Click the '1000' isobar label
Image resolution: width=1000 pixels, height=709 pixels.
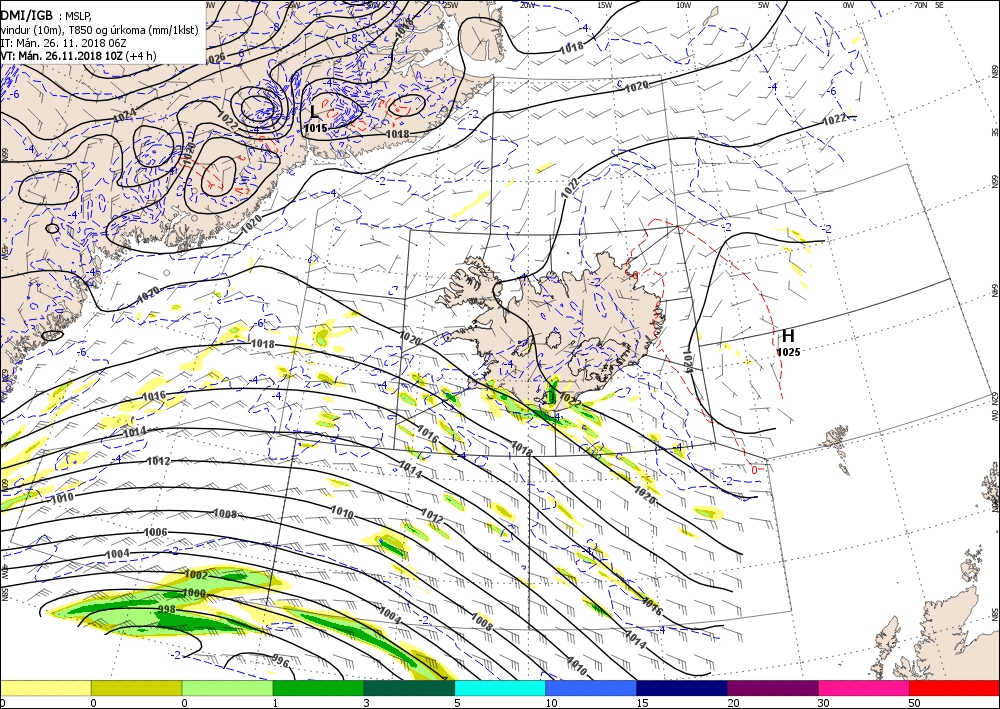(x=194, y=593)
